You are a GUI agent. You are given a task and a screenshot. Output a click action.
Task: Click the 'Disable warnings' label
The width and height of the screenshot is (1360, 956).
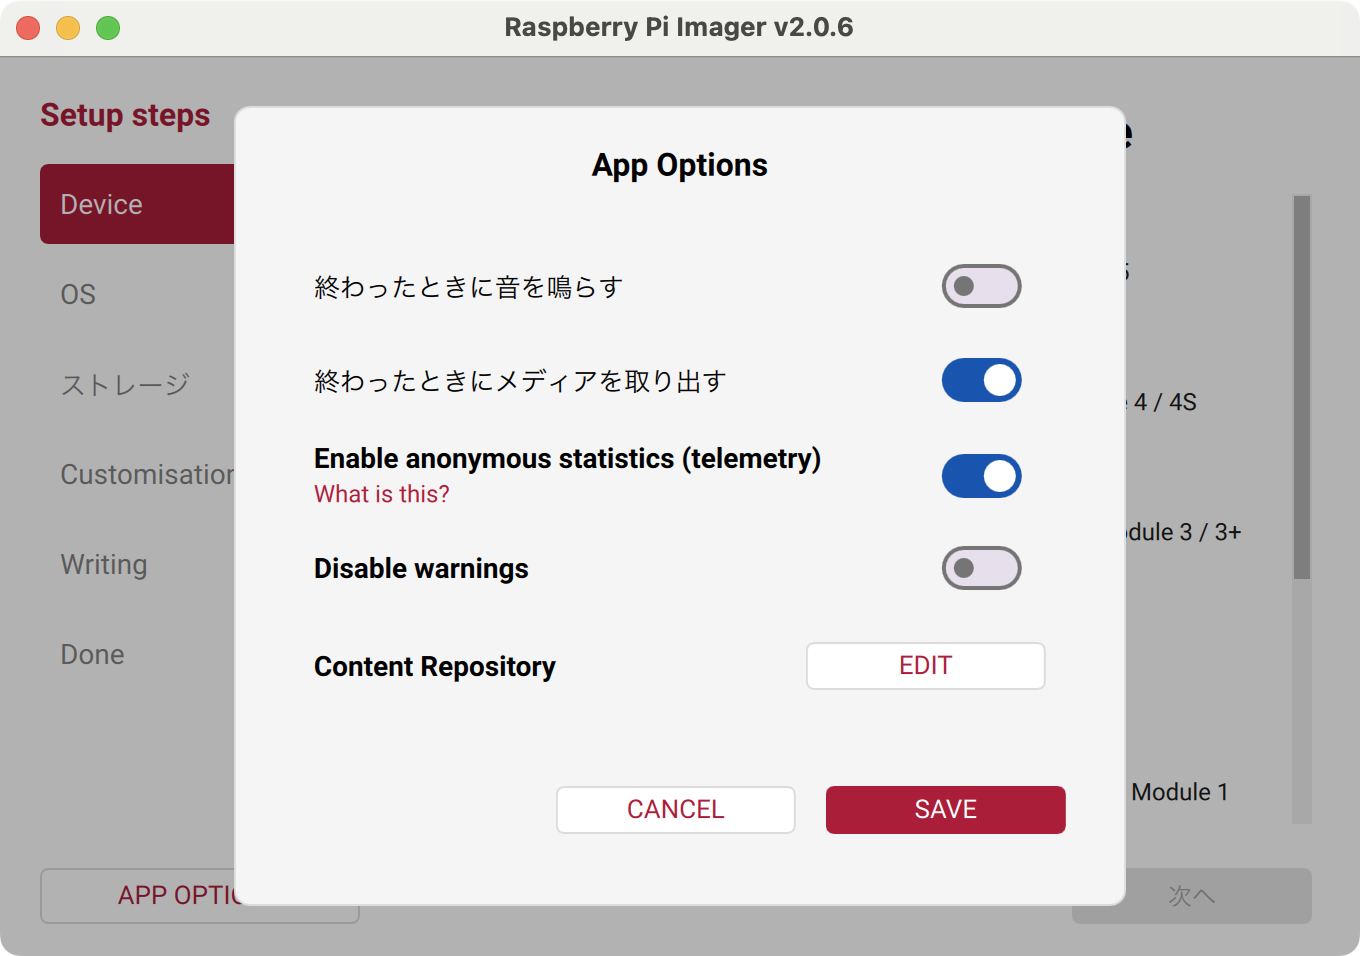click(421, 568)
